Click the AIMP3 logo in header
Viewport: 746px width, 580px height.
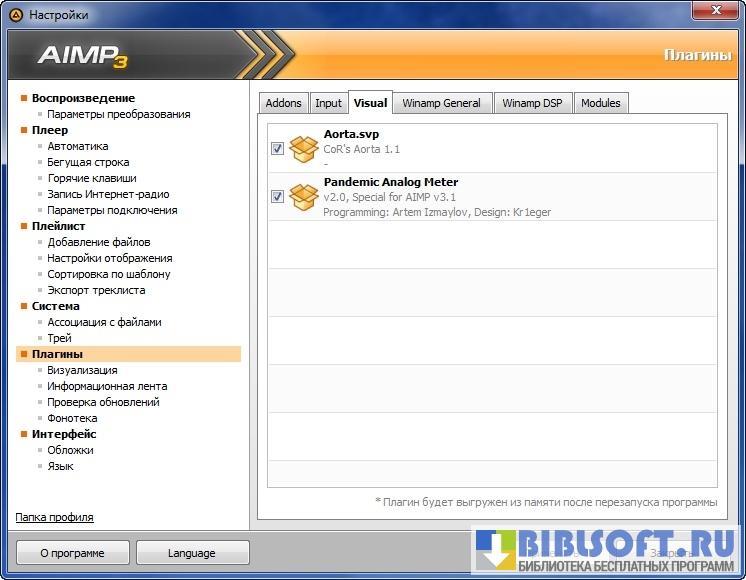tap(83, 56)
